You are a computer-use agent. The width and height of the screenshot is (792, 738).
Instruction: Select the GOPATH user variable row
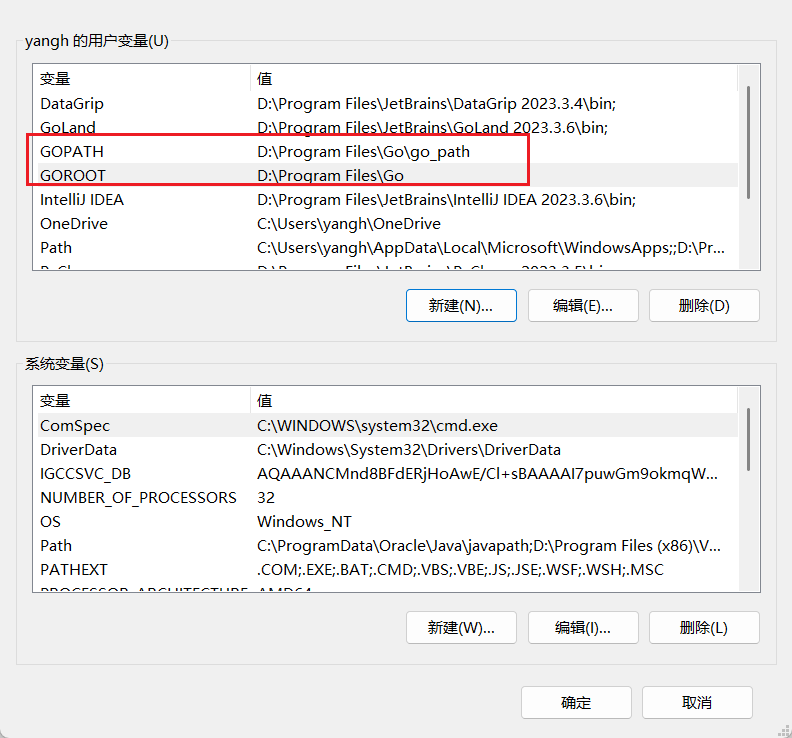72,152
